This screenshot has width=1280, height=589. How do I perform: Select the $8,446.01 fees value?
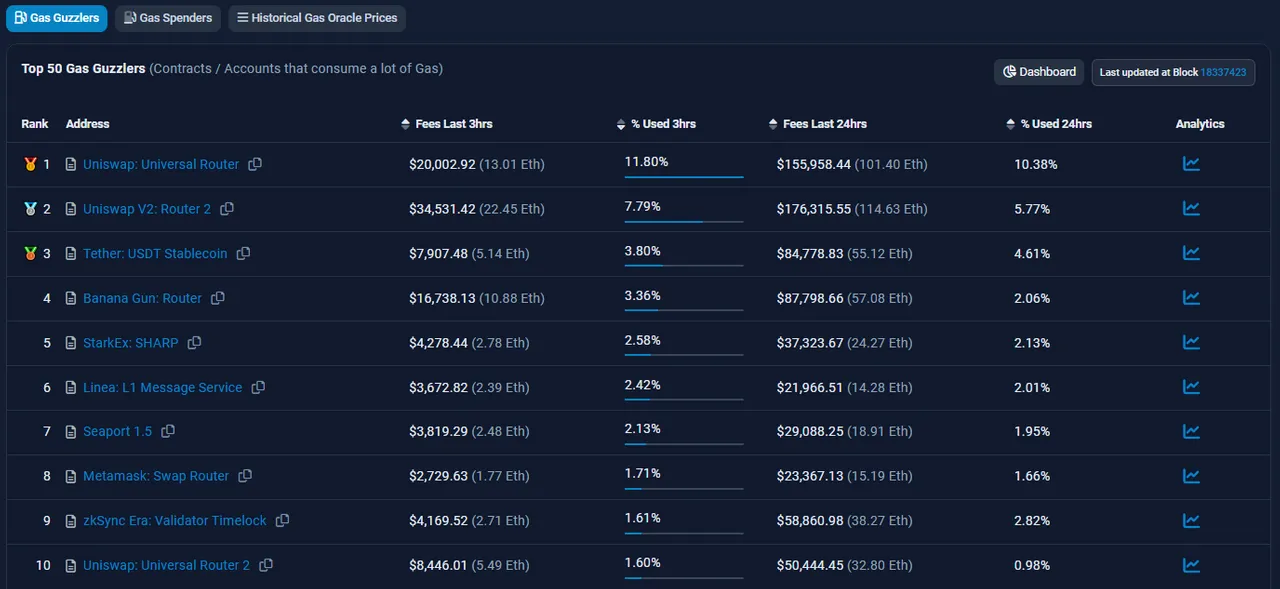pos(438,565)
